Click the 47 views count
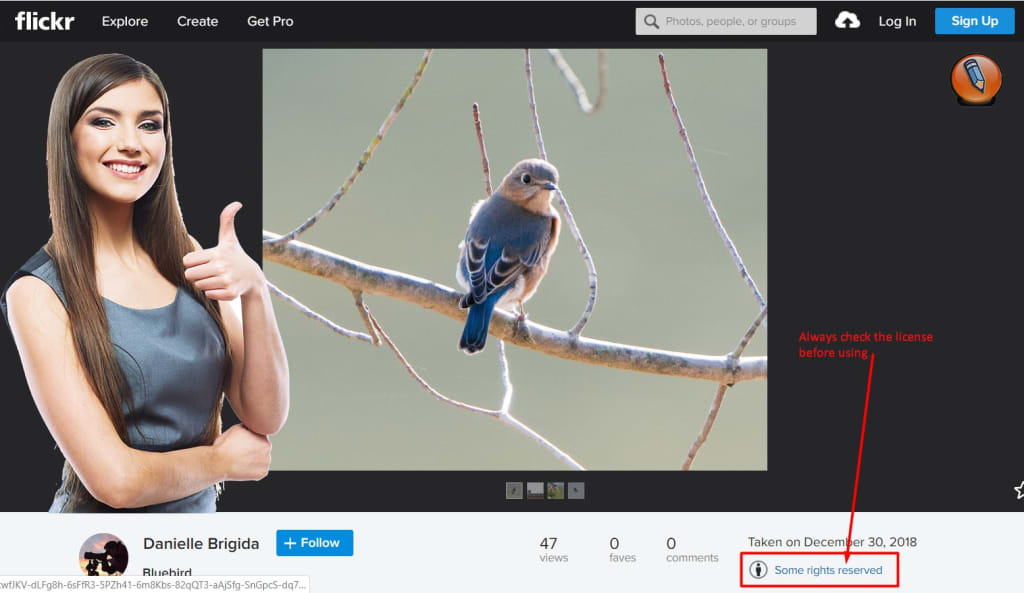Image resolution: width=1024 pixels, height=593 pixels. coord(553,549)
